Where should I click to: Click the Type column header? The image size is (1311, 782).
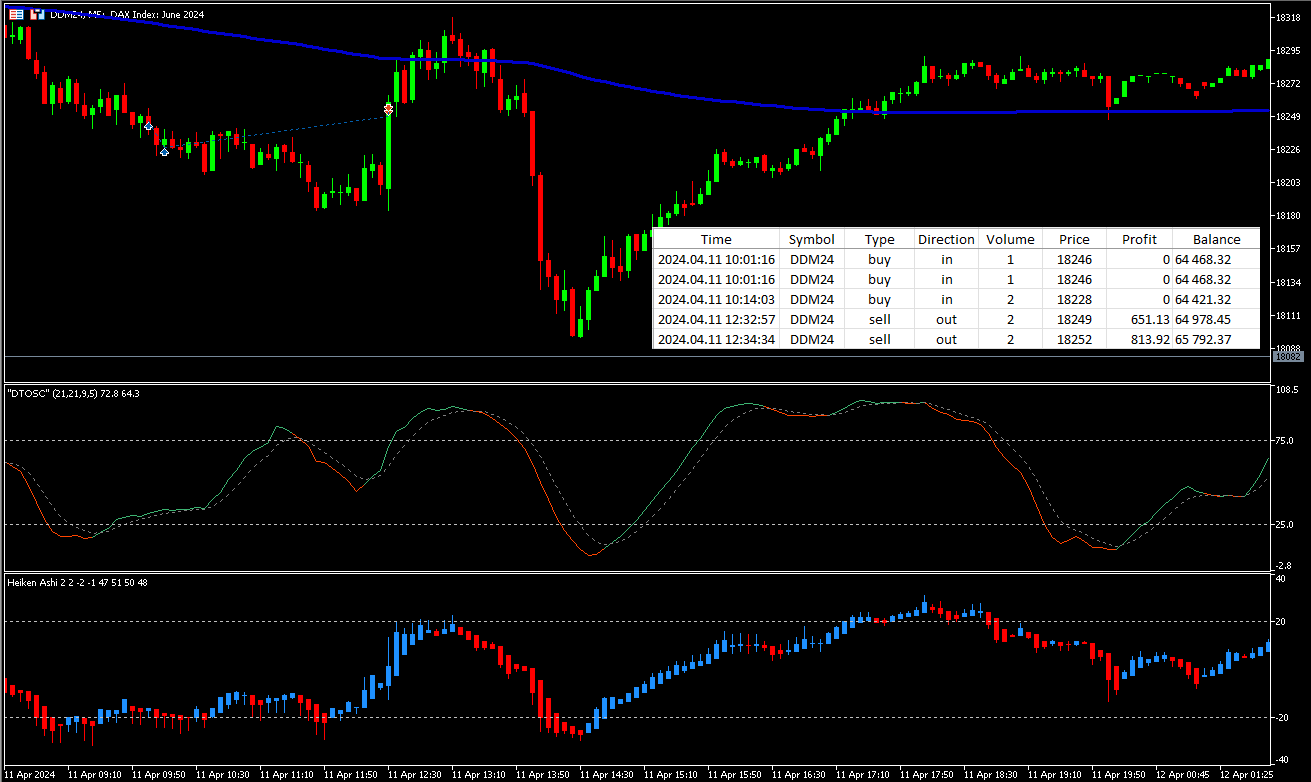pos(879,239)
